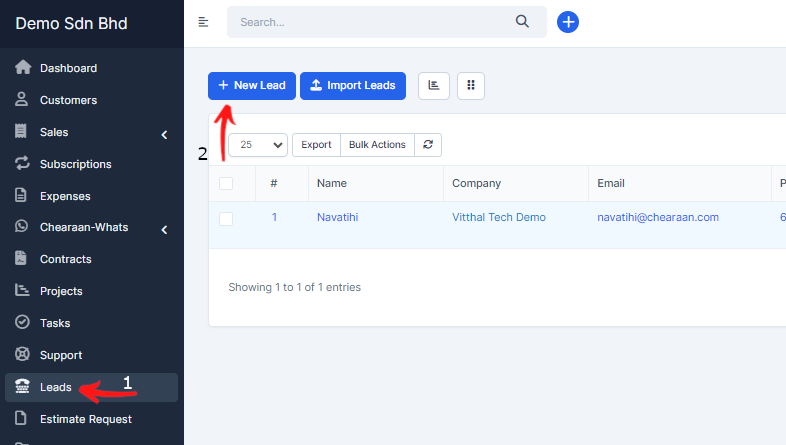Check the Navatihi lead row checkbox
The height and width of the screenshot is (445, 786).
point(226,218)
